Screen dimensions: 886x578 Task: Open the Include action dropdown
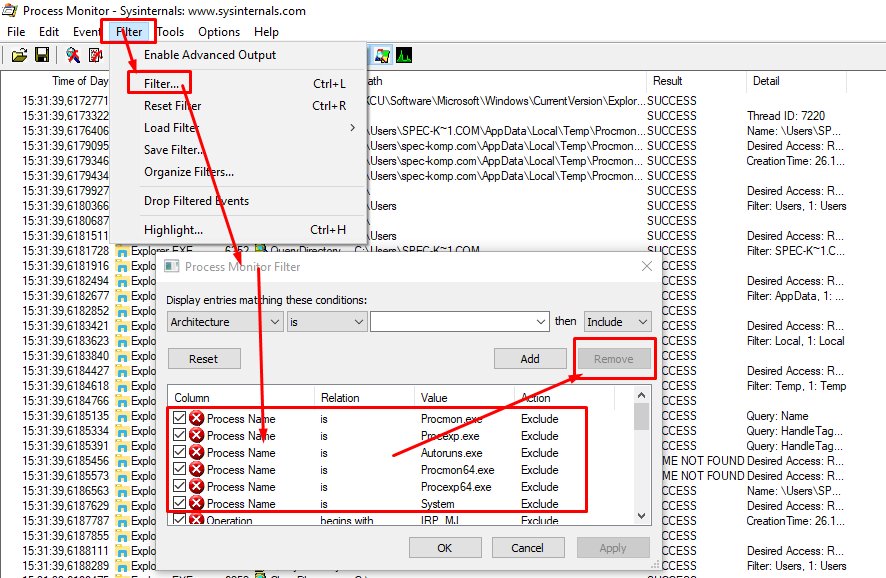[x=617, y=322]
